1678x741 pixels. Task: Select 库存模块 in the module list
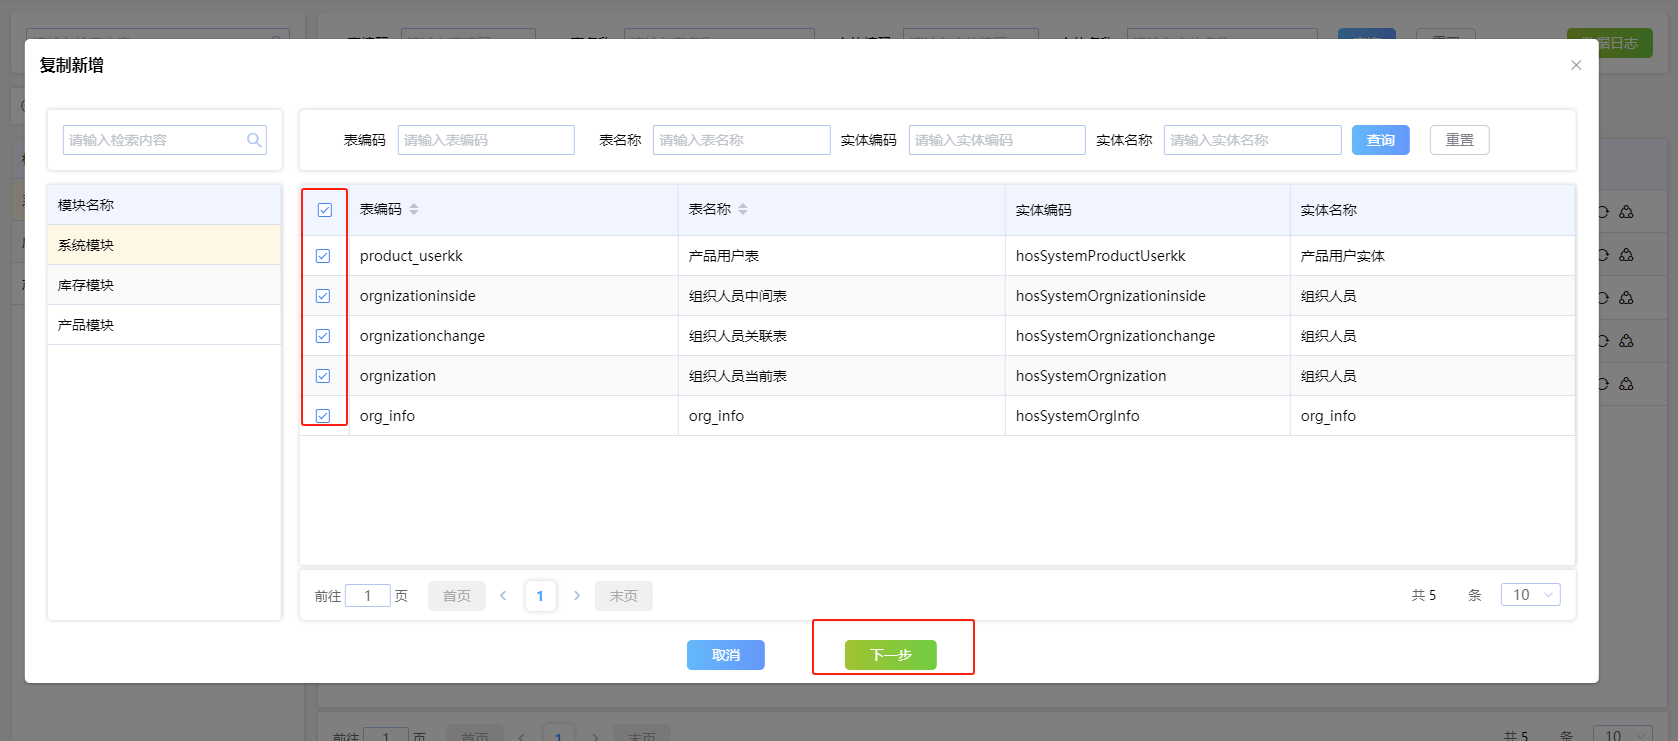[164, 285]
